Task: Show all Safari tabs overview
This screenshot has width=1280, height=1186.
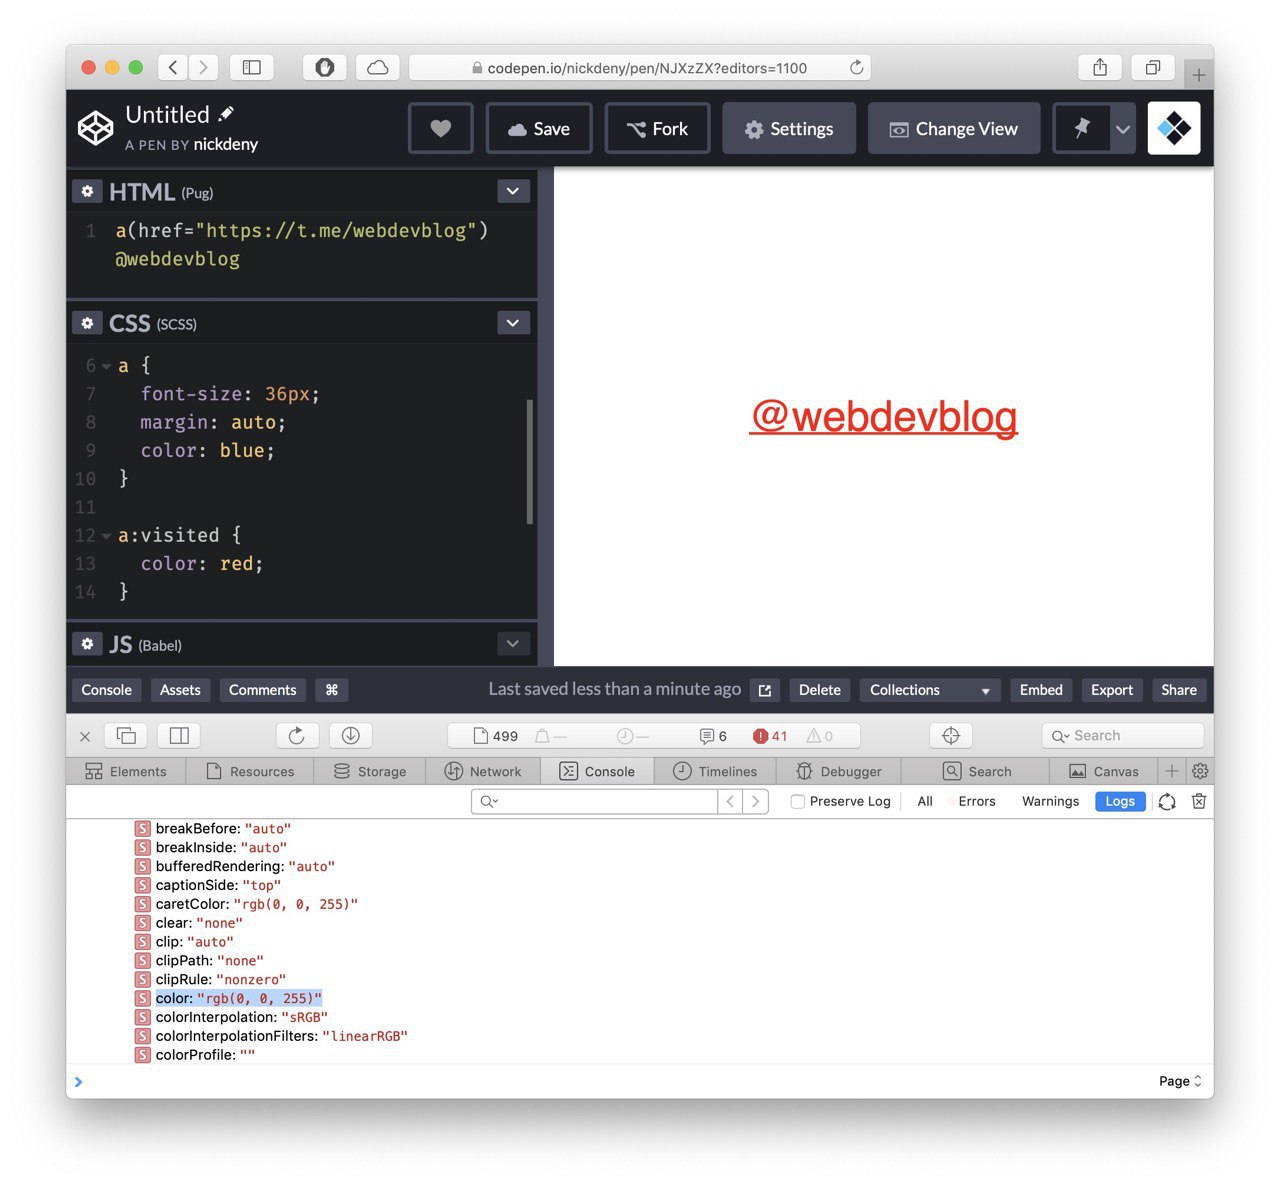Action: pyautogui.click(x=1153, y=67)
